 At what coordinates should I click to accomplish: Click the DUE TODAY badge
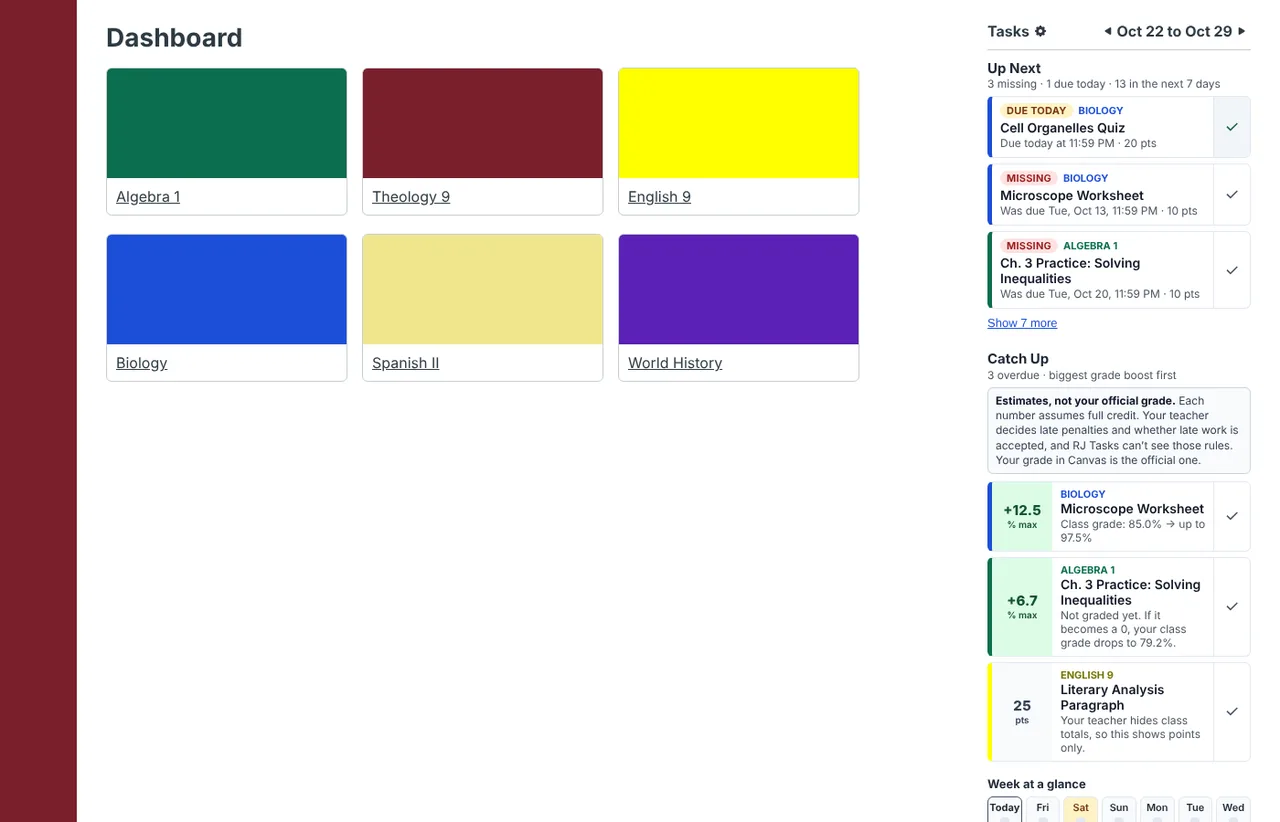1036,111
